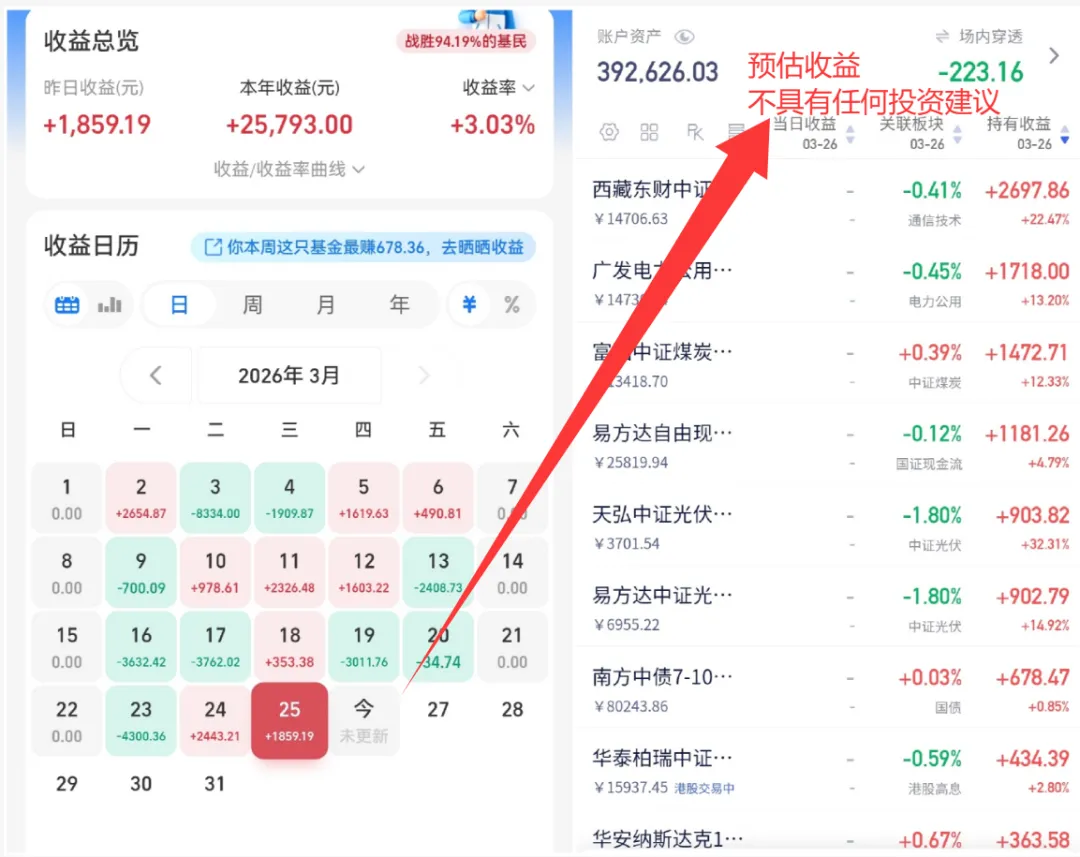Expand the 收益/收益率曲线 section
Viewport: 1080px width, 857px height.
pyautogui.click(x=289, y=170)
